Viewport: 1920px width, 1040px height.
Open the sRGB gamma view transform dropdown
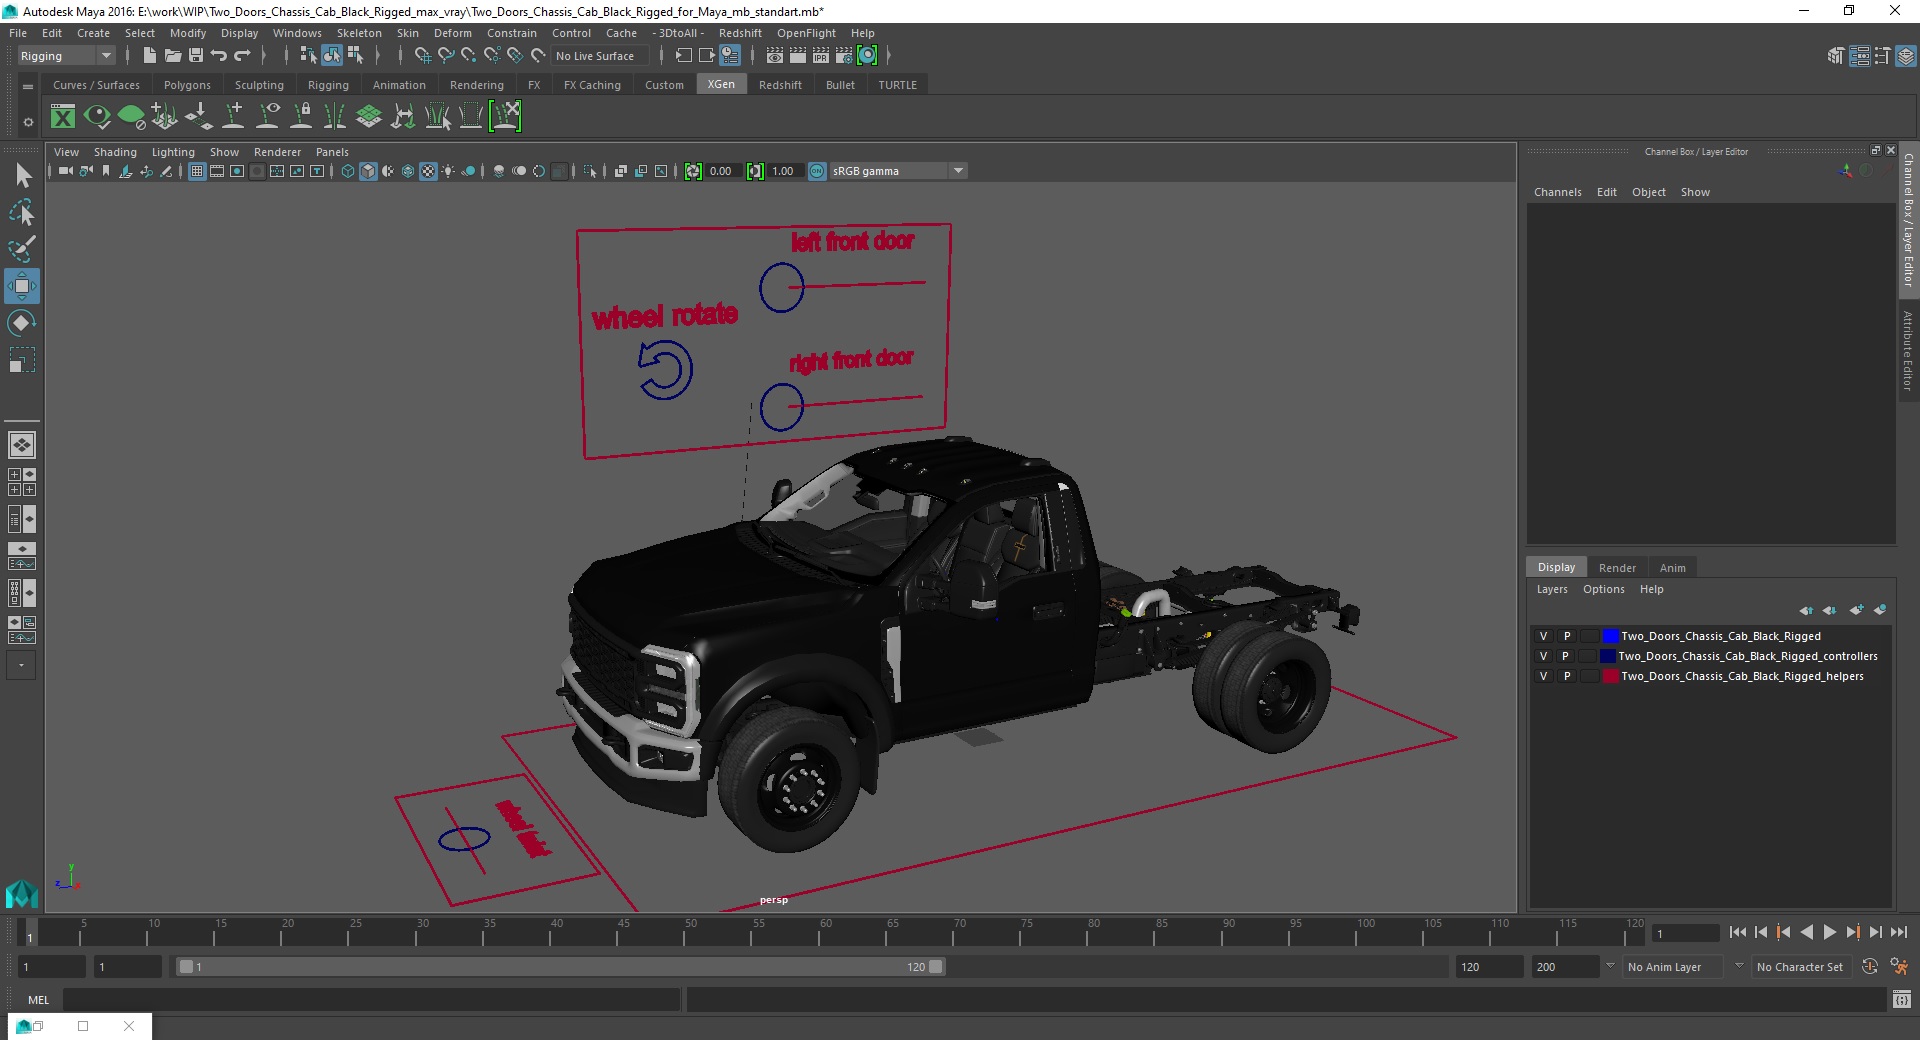click(898, 171)
